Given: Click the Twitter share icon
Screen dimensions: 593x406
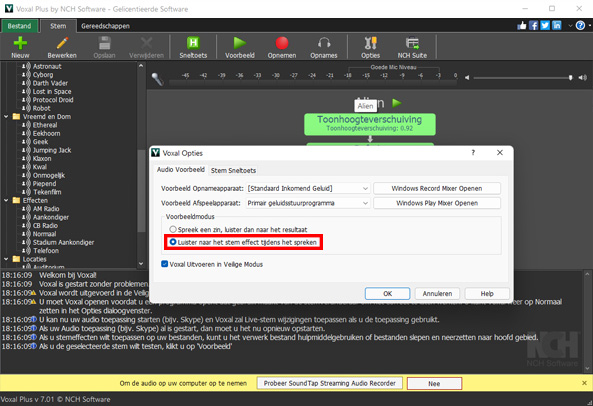Looking at the screenshot, I should [545, 25].
